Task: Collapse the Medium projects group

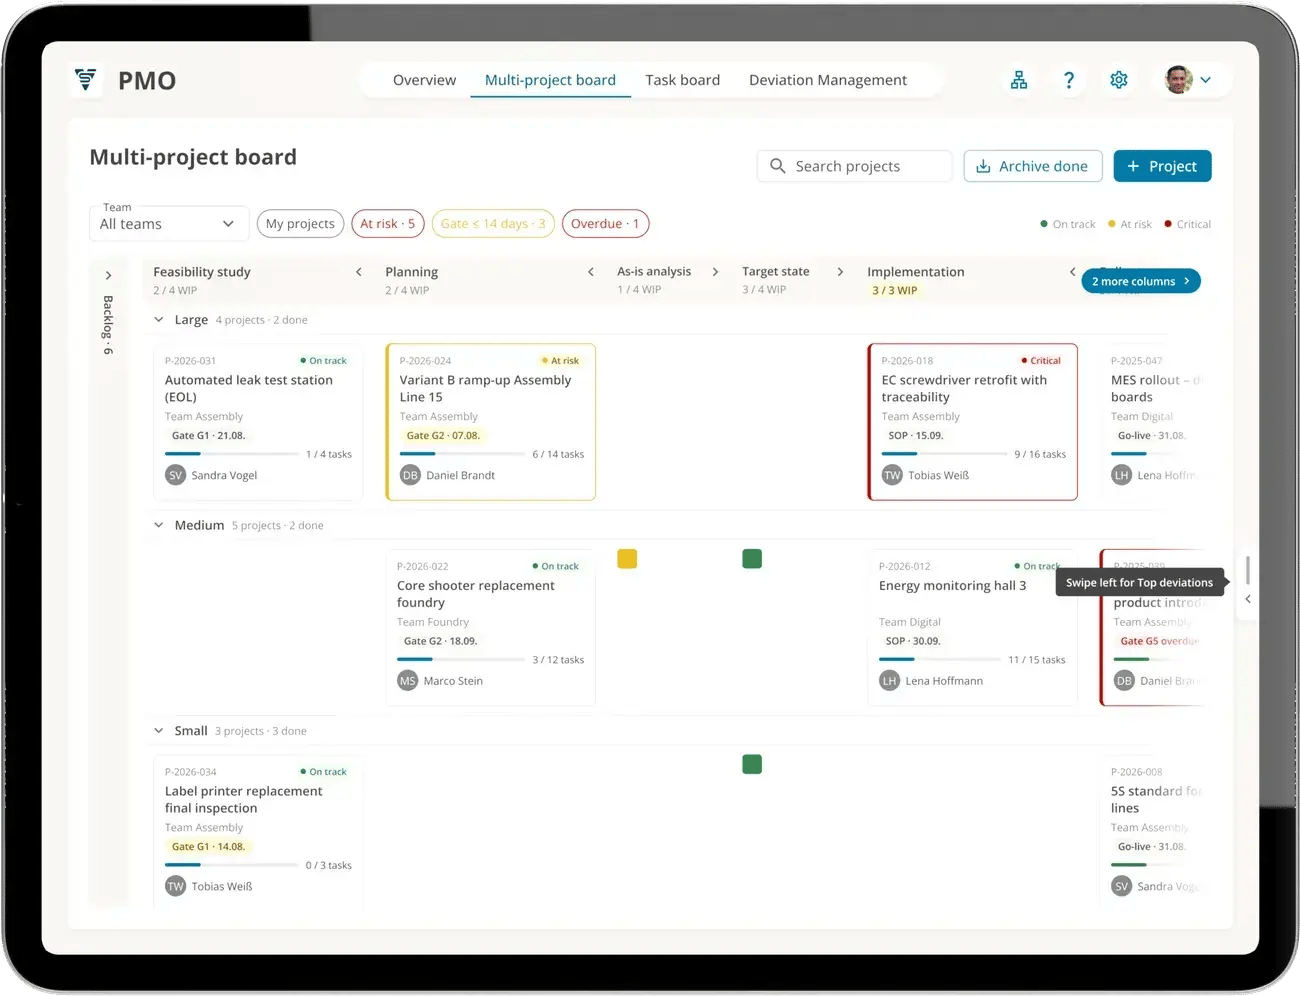Action: [159, 525]
